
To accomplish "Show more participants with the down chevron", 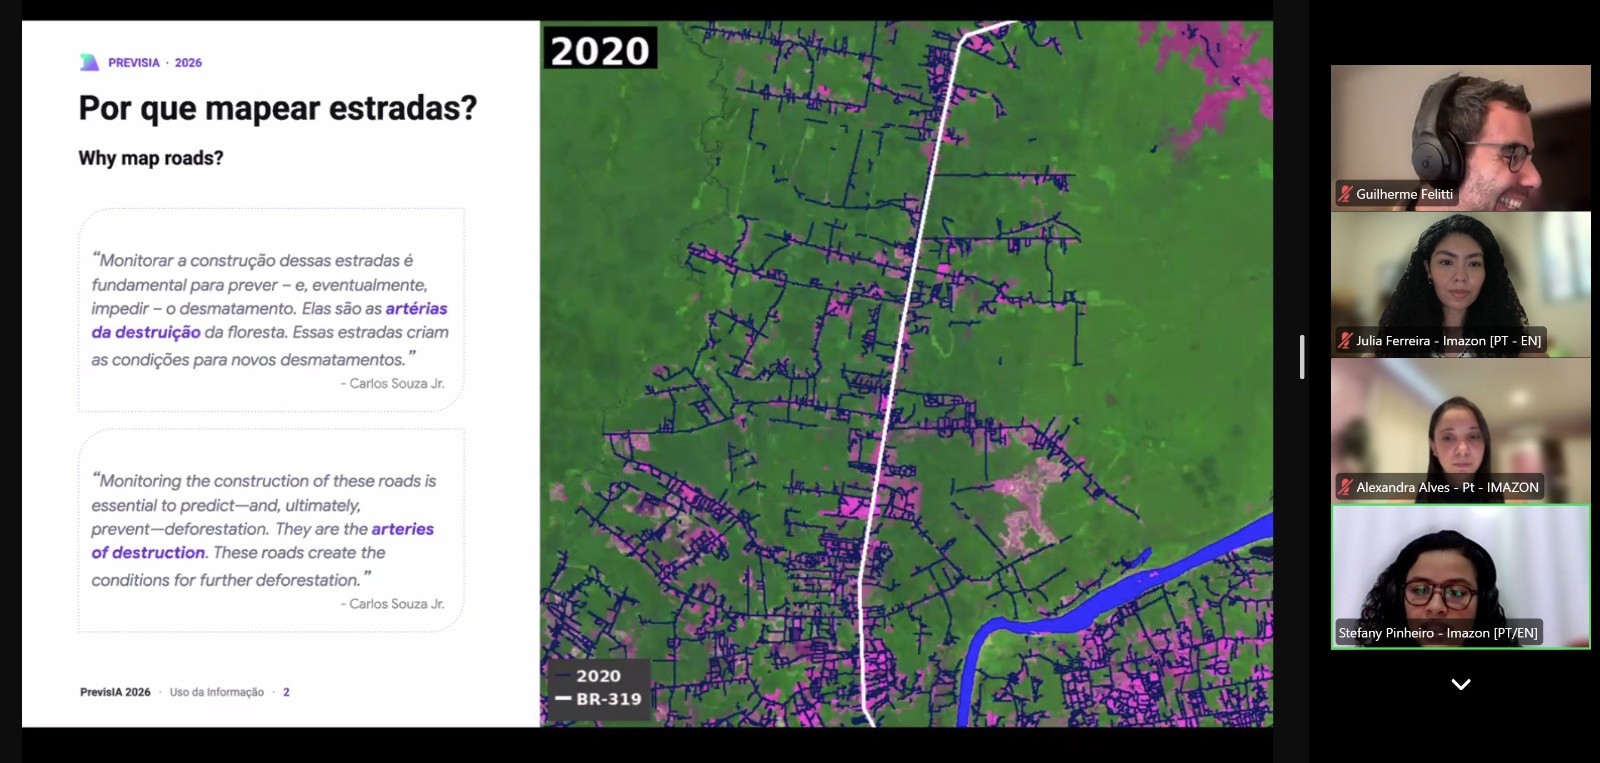I will 1461,685.
